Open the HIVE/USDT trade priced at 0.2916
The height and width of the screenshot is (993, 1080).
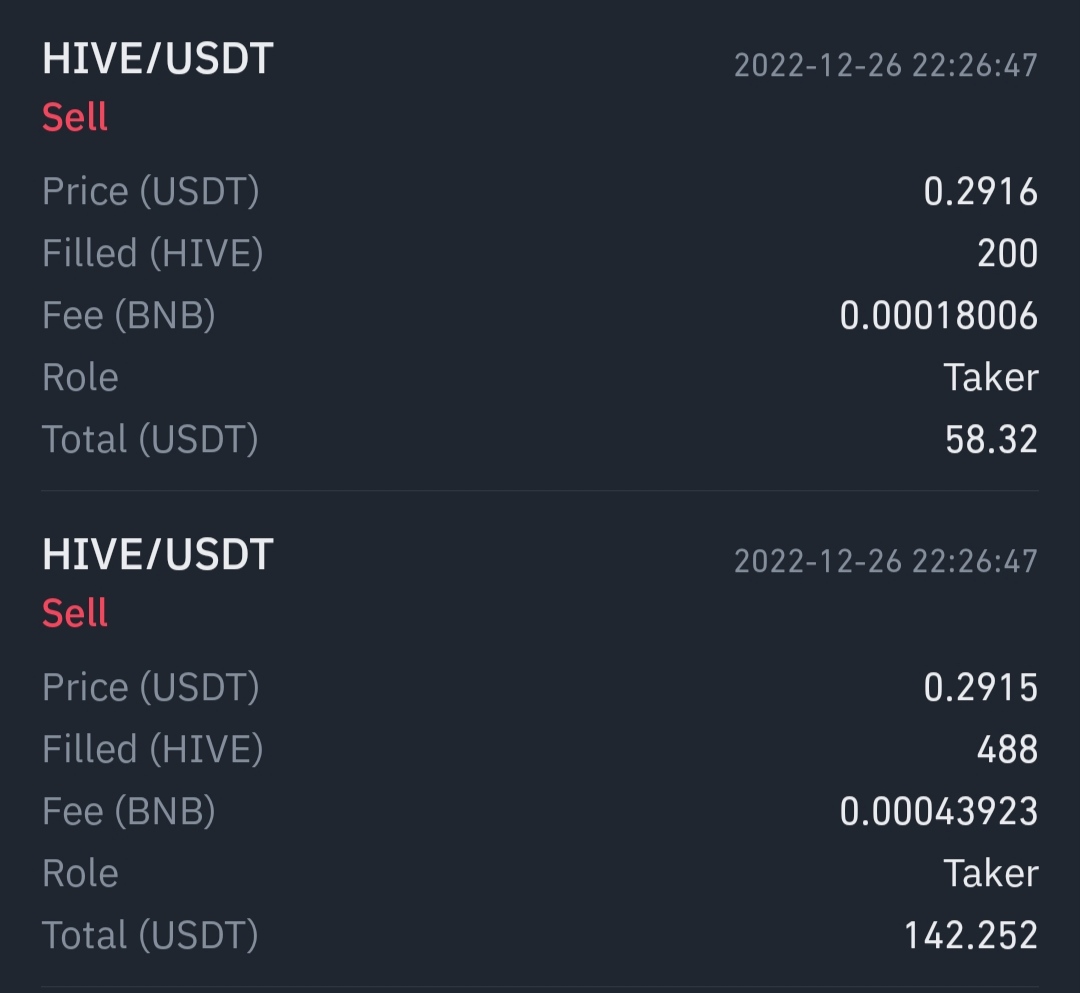coord(157,60)
